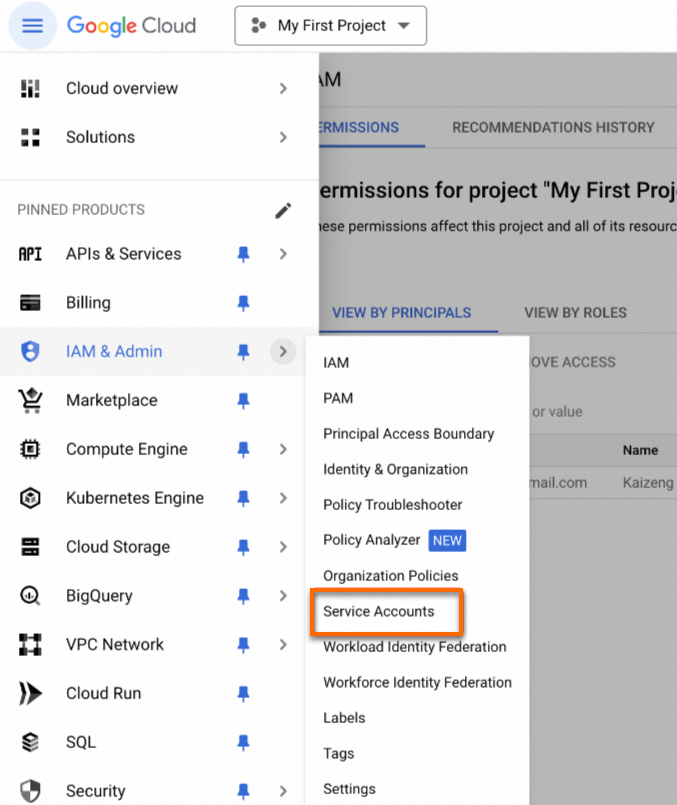
Task: Click the Compute Engine chip icon
Action: pos(30,449)
